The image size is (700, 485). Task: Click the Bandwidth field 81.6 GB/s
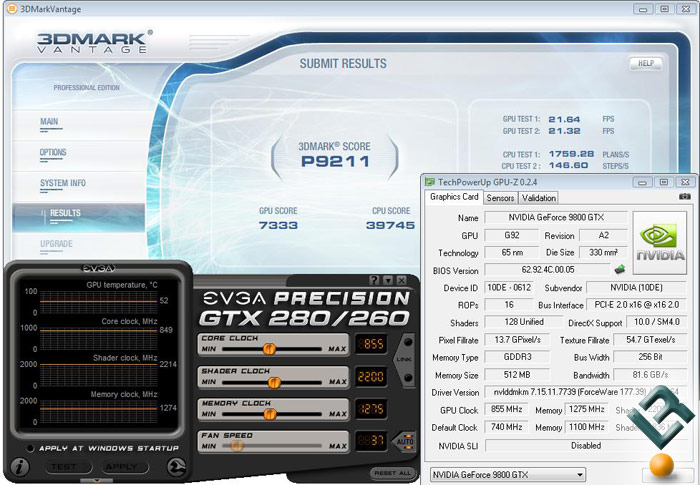pyautogui.click(x=650, y=374)
